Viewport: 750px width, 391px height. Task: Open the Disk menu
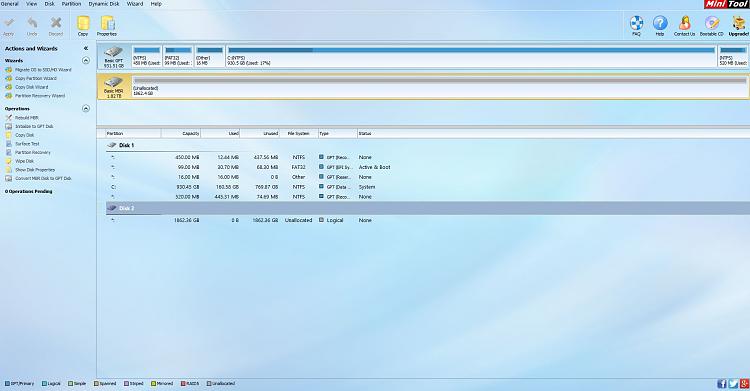click(x=49, y=4)
